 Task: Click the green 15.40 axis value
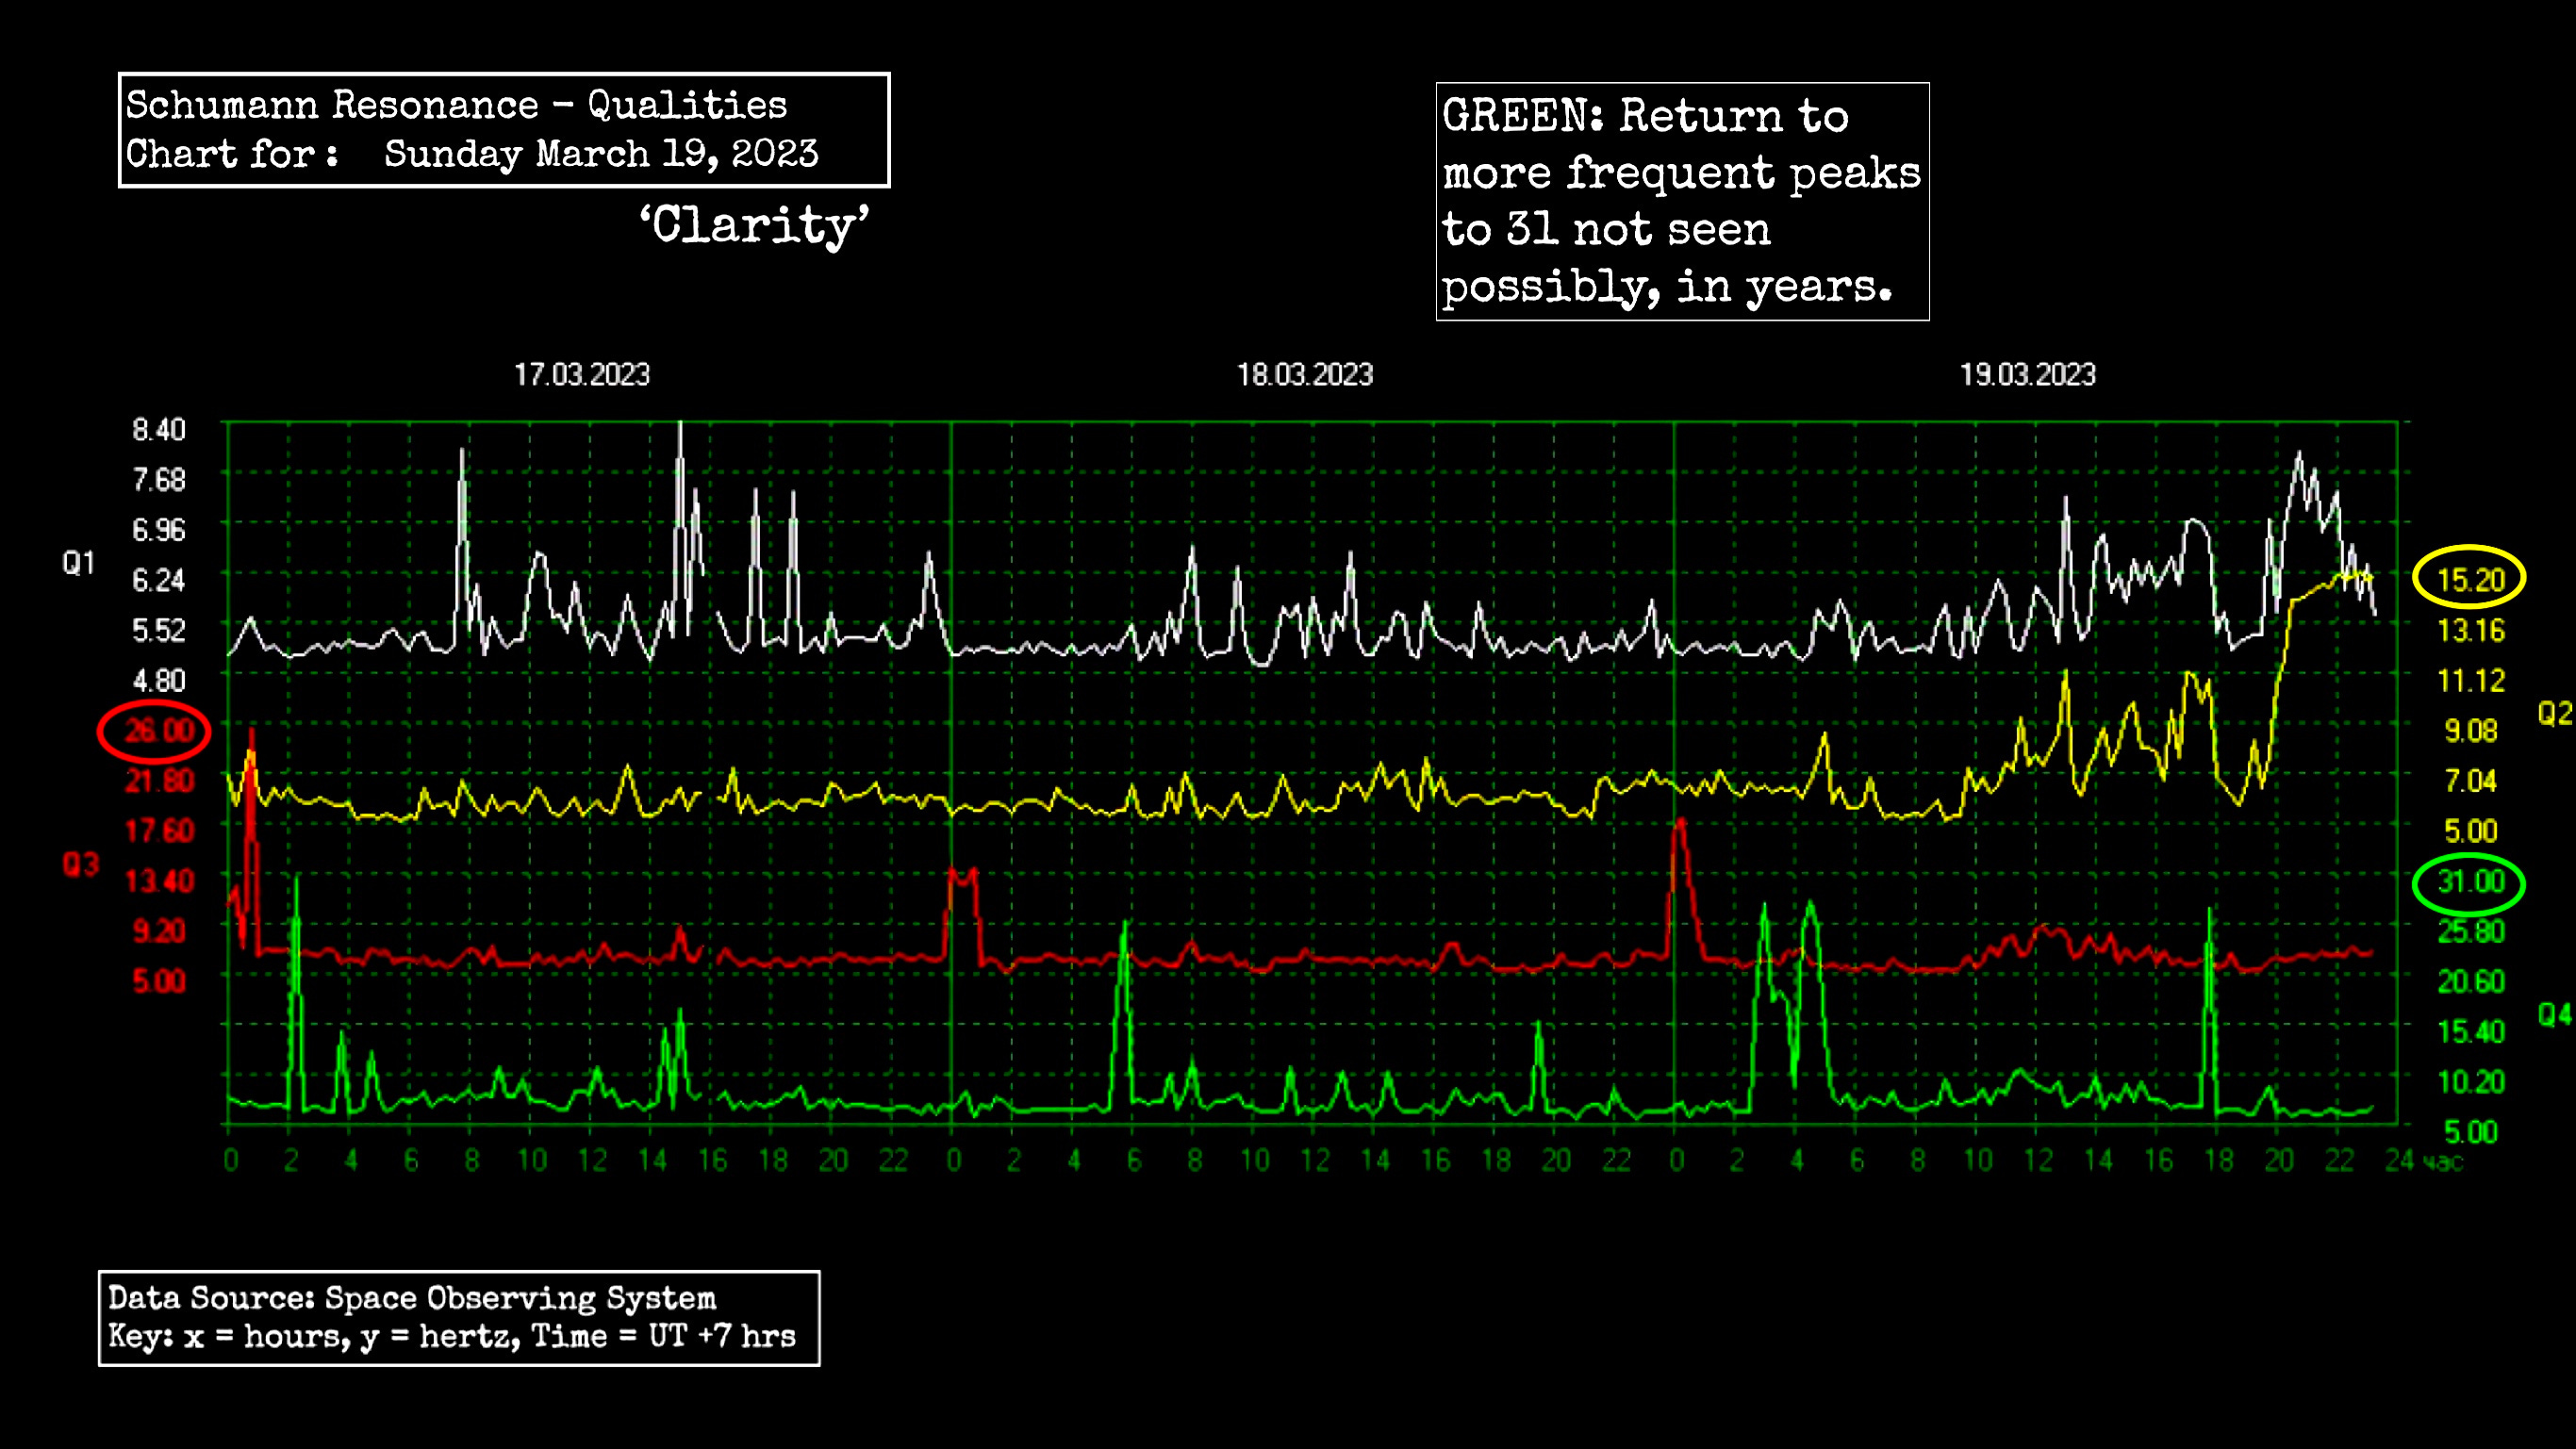click(2471, 1031)
